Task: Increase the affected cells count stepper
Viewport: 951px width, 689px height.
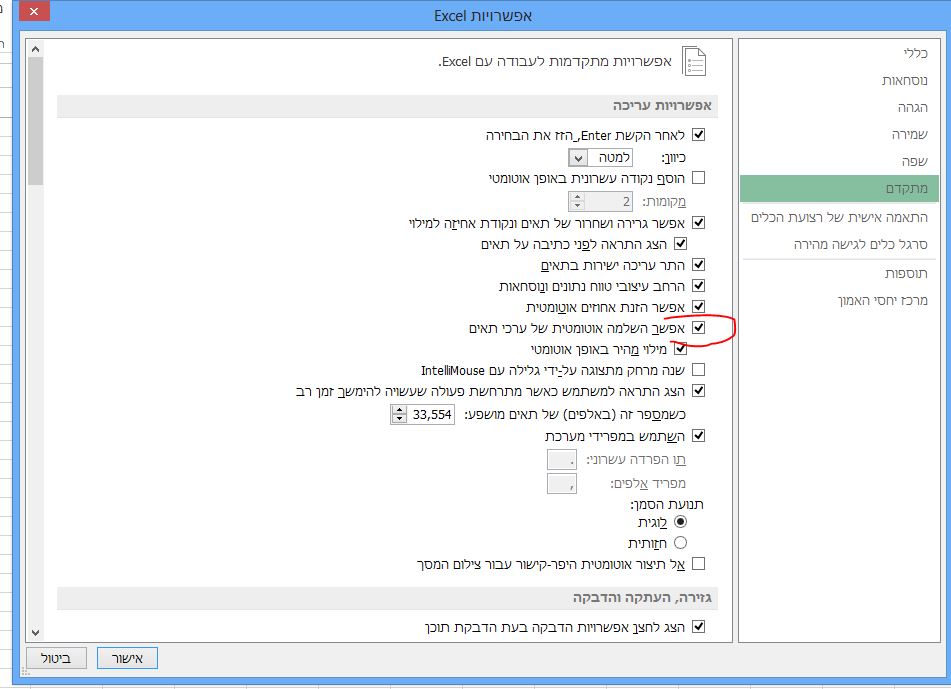Action: click(x=399, y=411)
